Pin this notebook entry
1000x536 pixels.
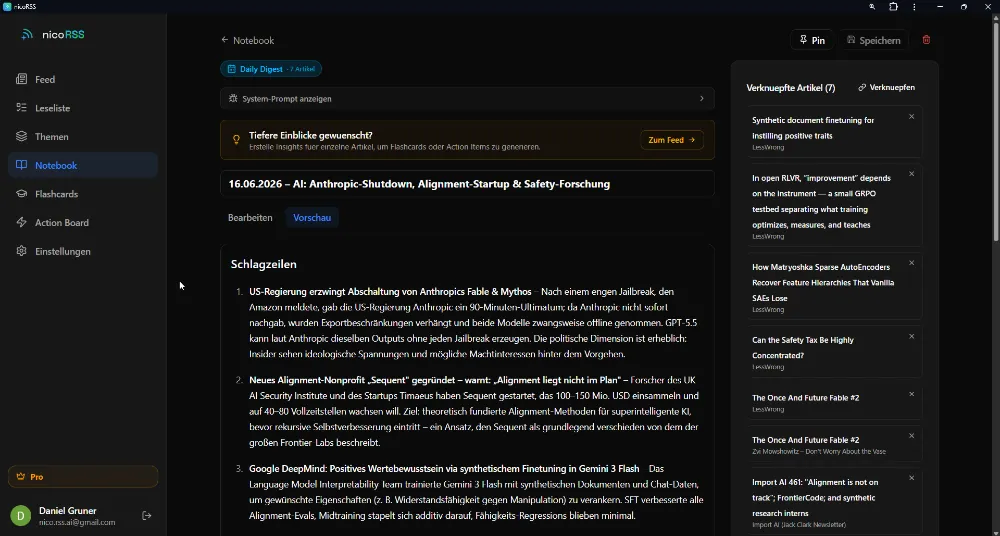pos(812,40)
